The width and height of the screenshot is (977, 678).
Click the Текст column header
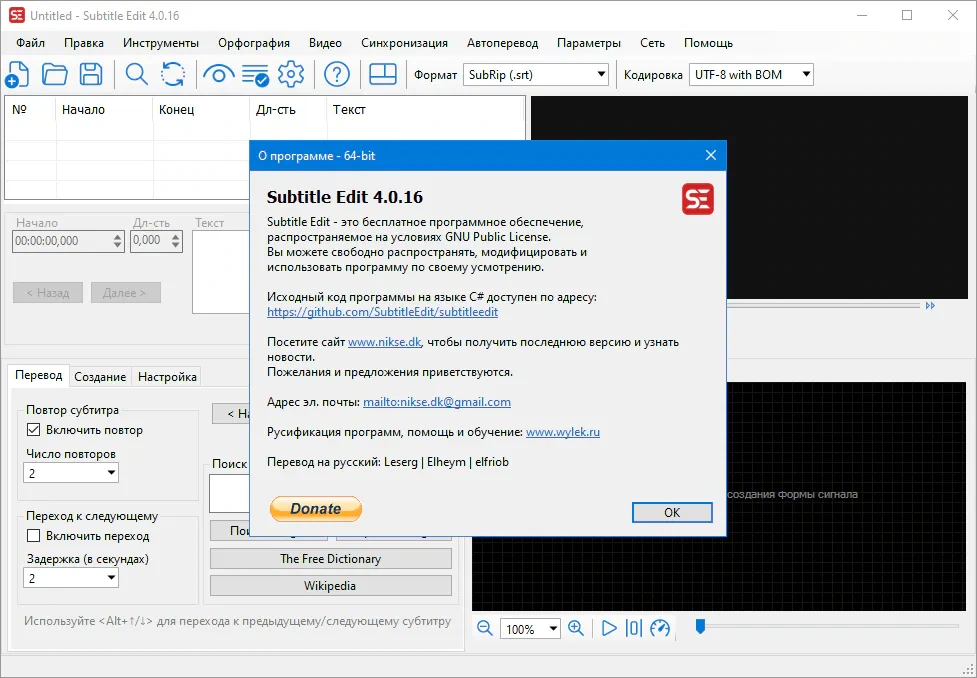426,110
